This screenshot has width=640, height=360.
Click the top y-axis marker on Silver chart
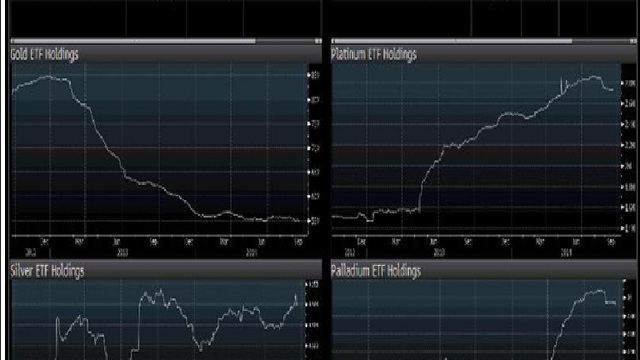click(x=313, y=284)
